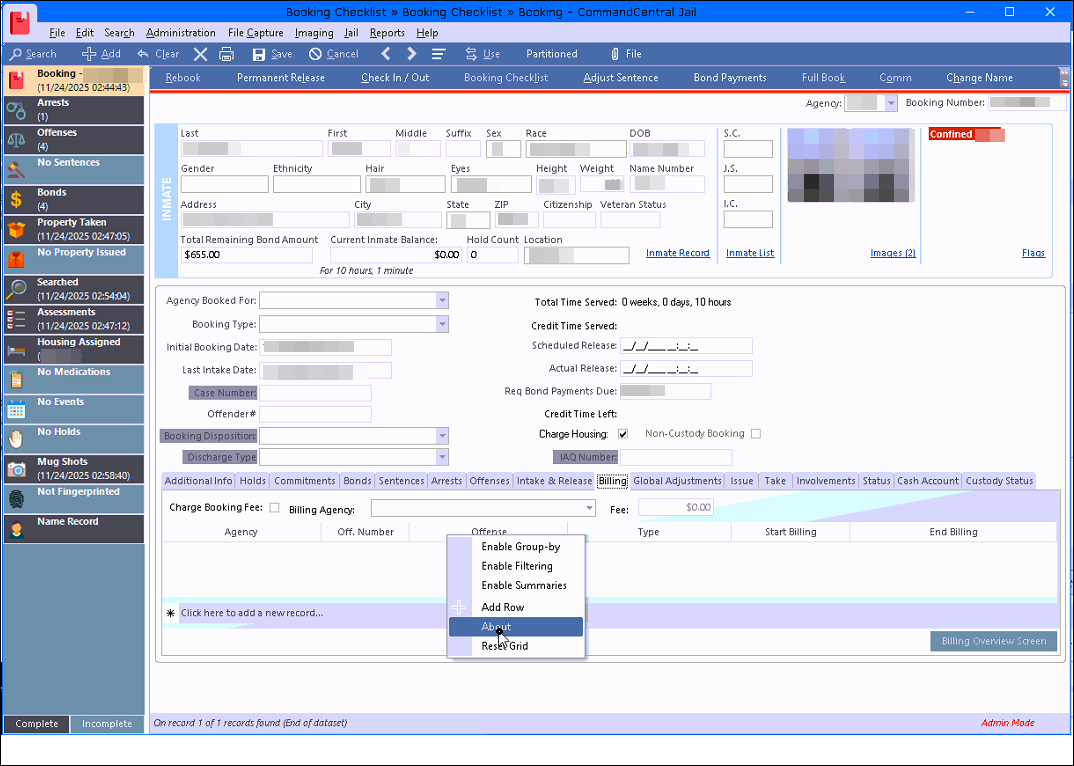
Task: Open Name Record person item
Action: coord(74,529)
